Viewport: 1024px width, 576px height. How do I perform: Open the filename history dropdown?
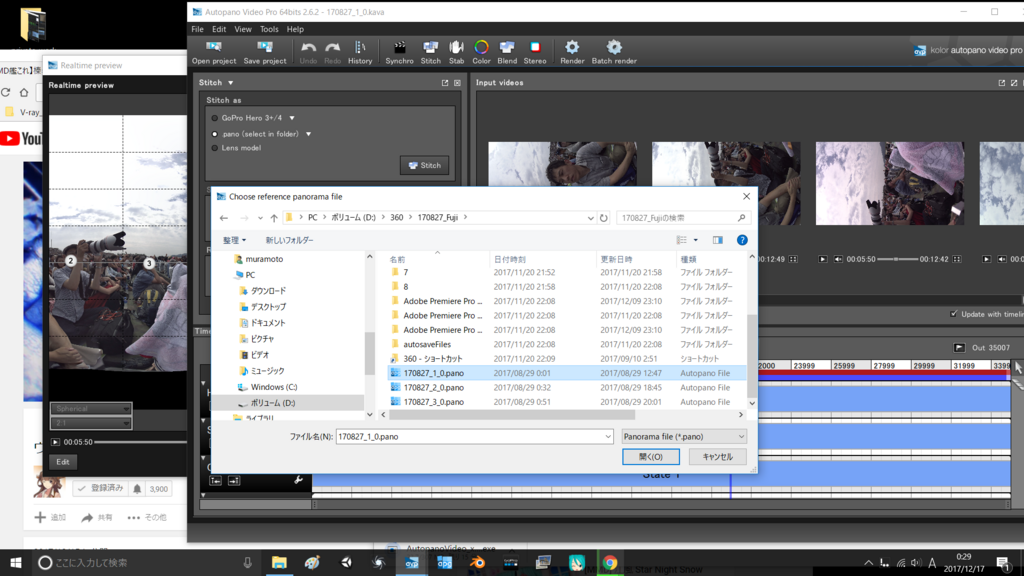608,436
